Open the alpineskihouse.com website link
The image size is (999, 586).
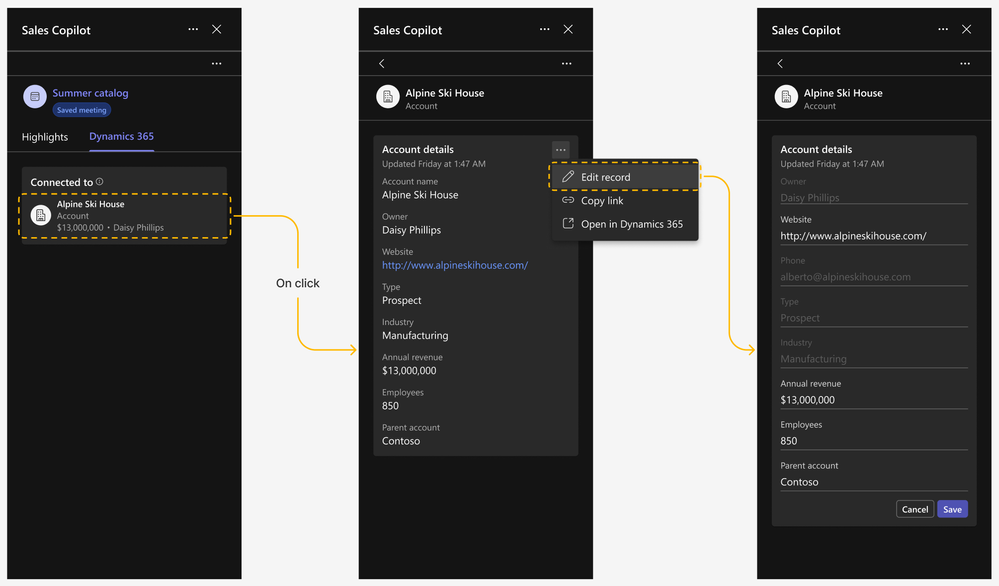[x=455, y=266]
